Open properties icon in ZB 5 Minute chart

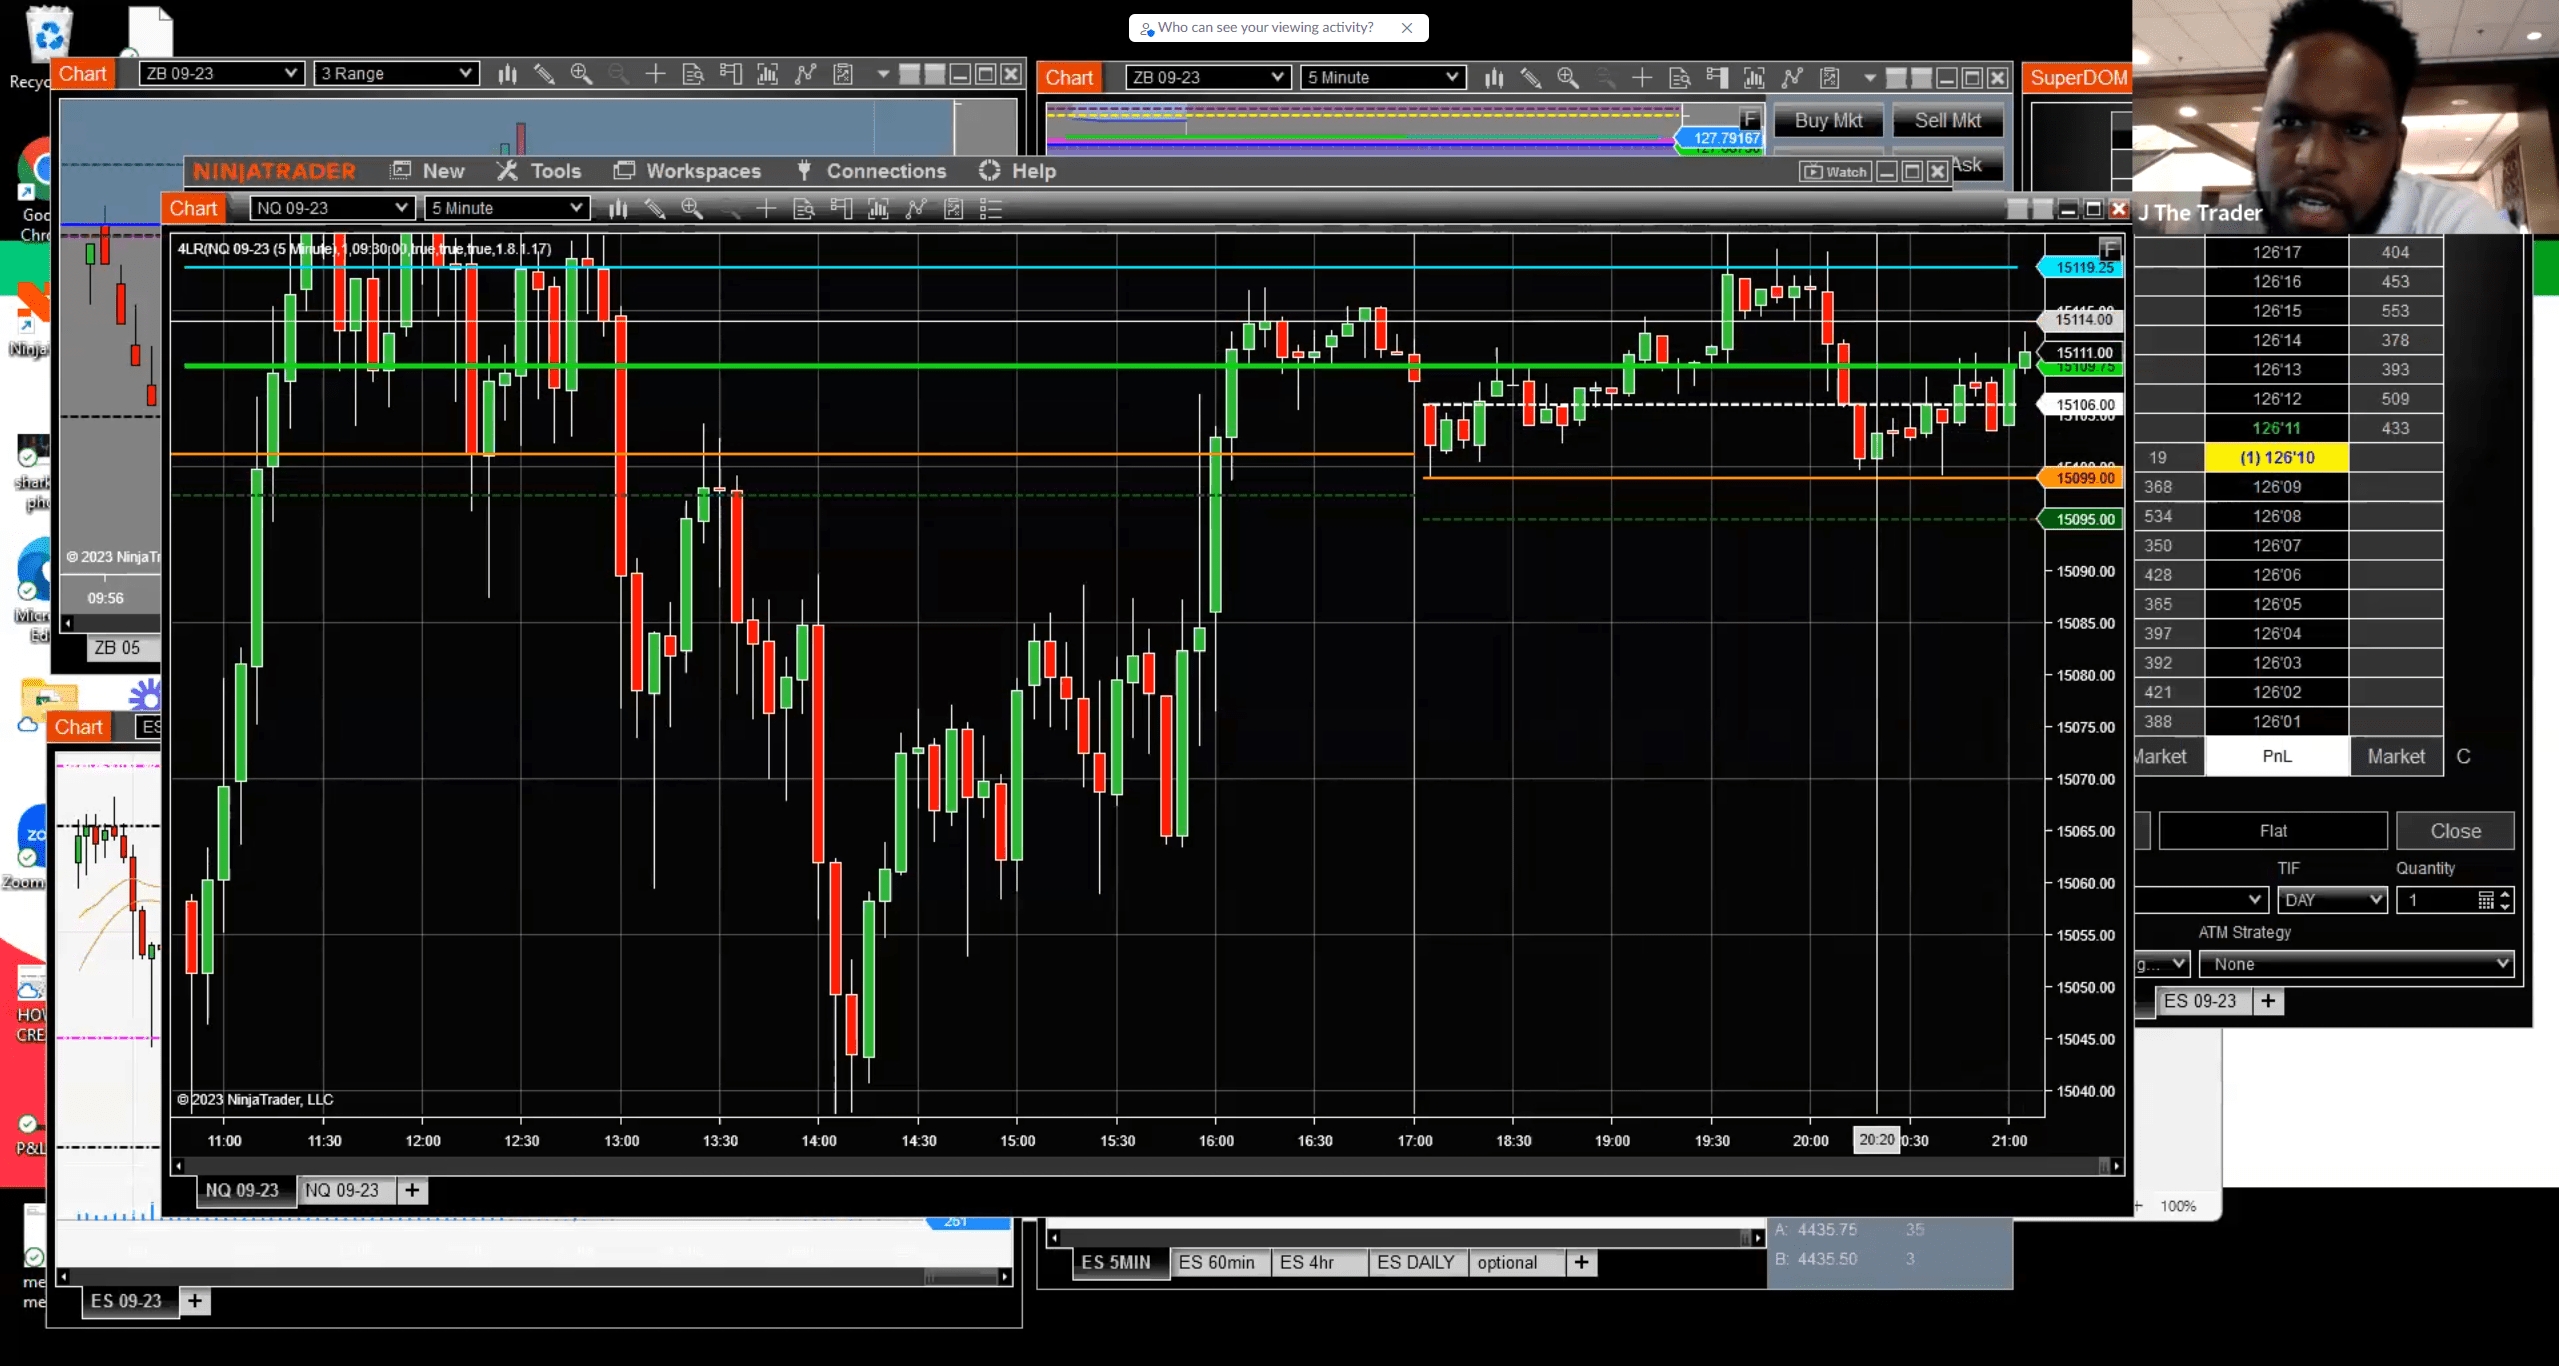(1830, 77)
